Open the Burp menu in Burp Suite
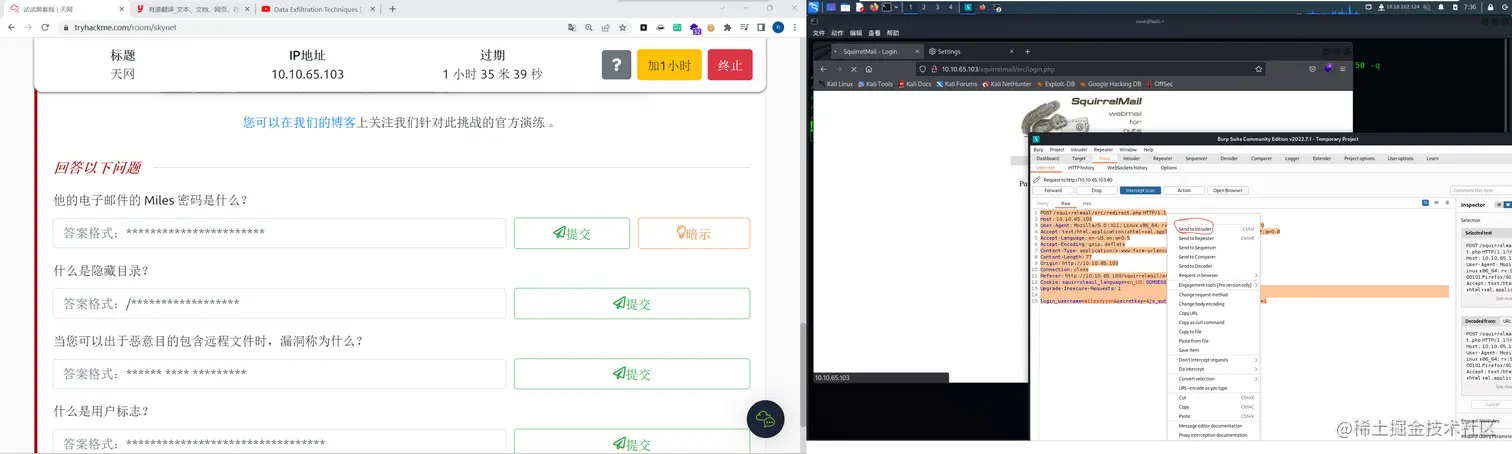 (1039, 149)
